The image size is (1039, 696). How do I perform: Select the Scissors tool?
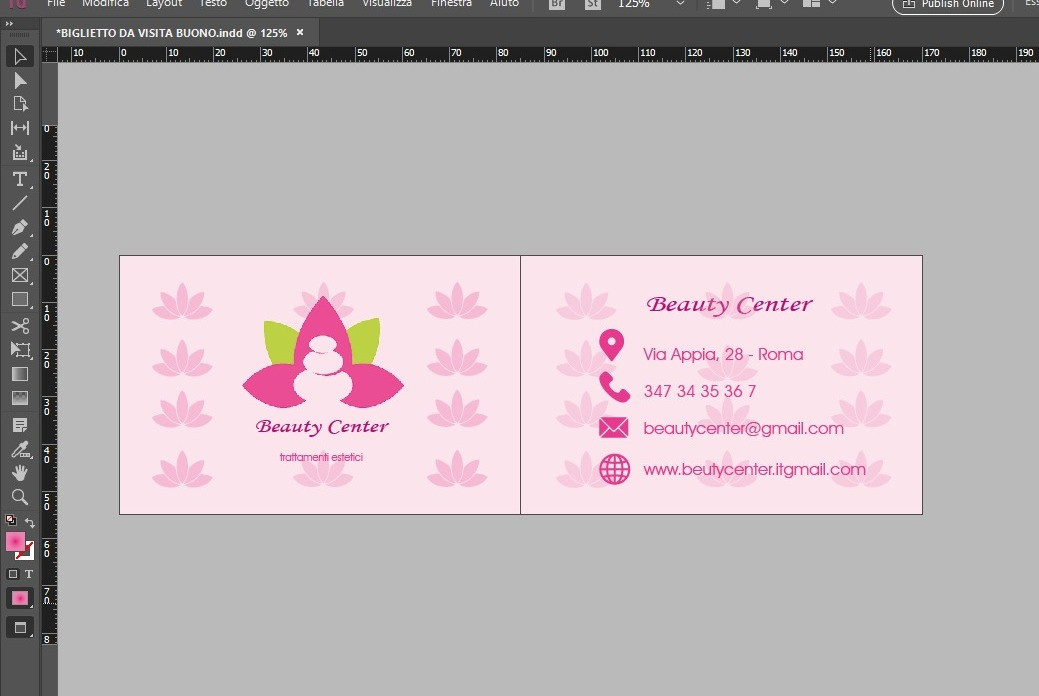point(20,325)
